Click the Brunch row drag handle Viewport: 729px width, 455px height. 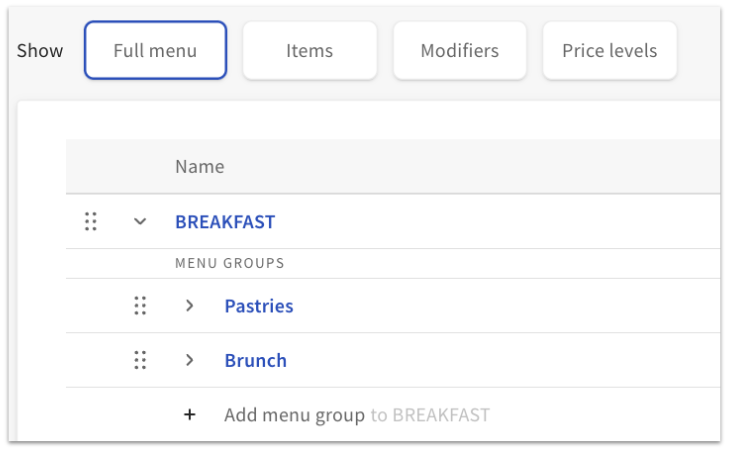(140, 360)
